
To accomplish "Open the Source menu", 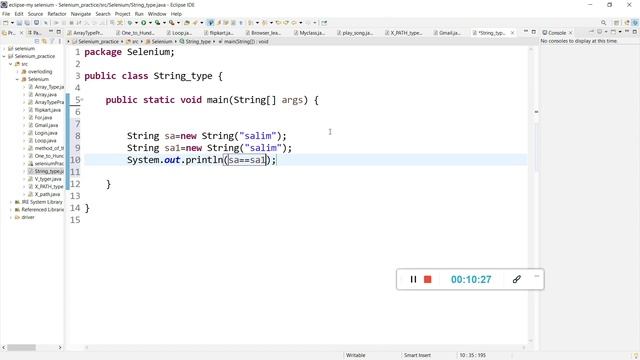I will click(x=35, y=14).
